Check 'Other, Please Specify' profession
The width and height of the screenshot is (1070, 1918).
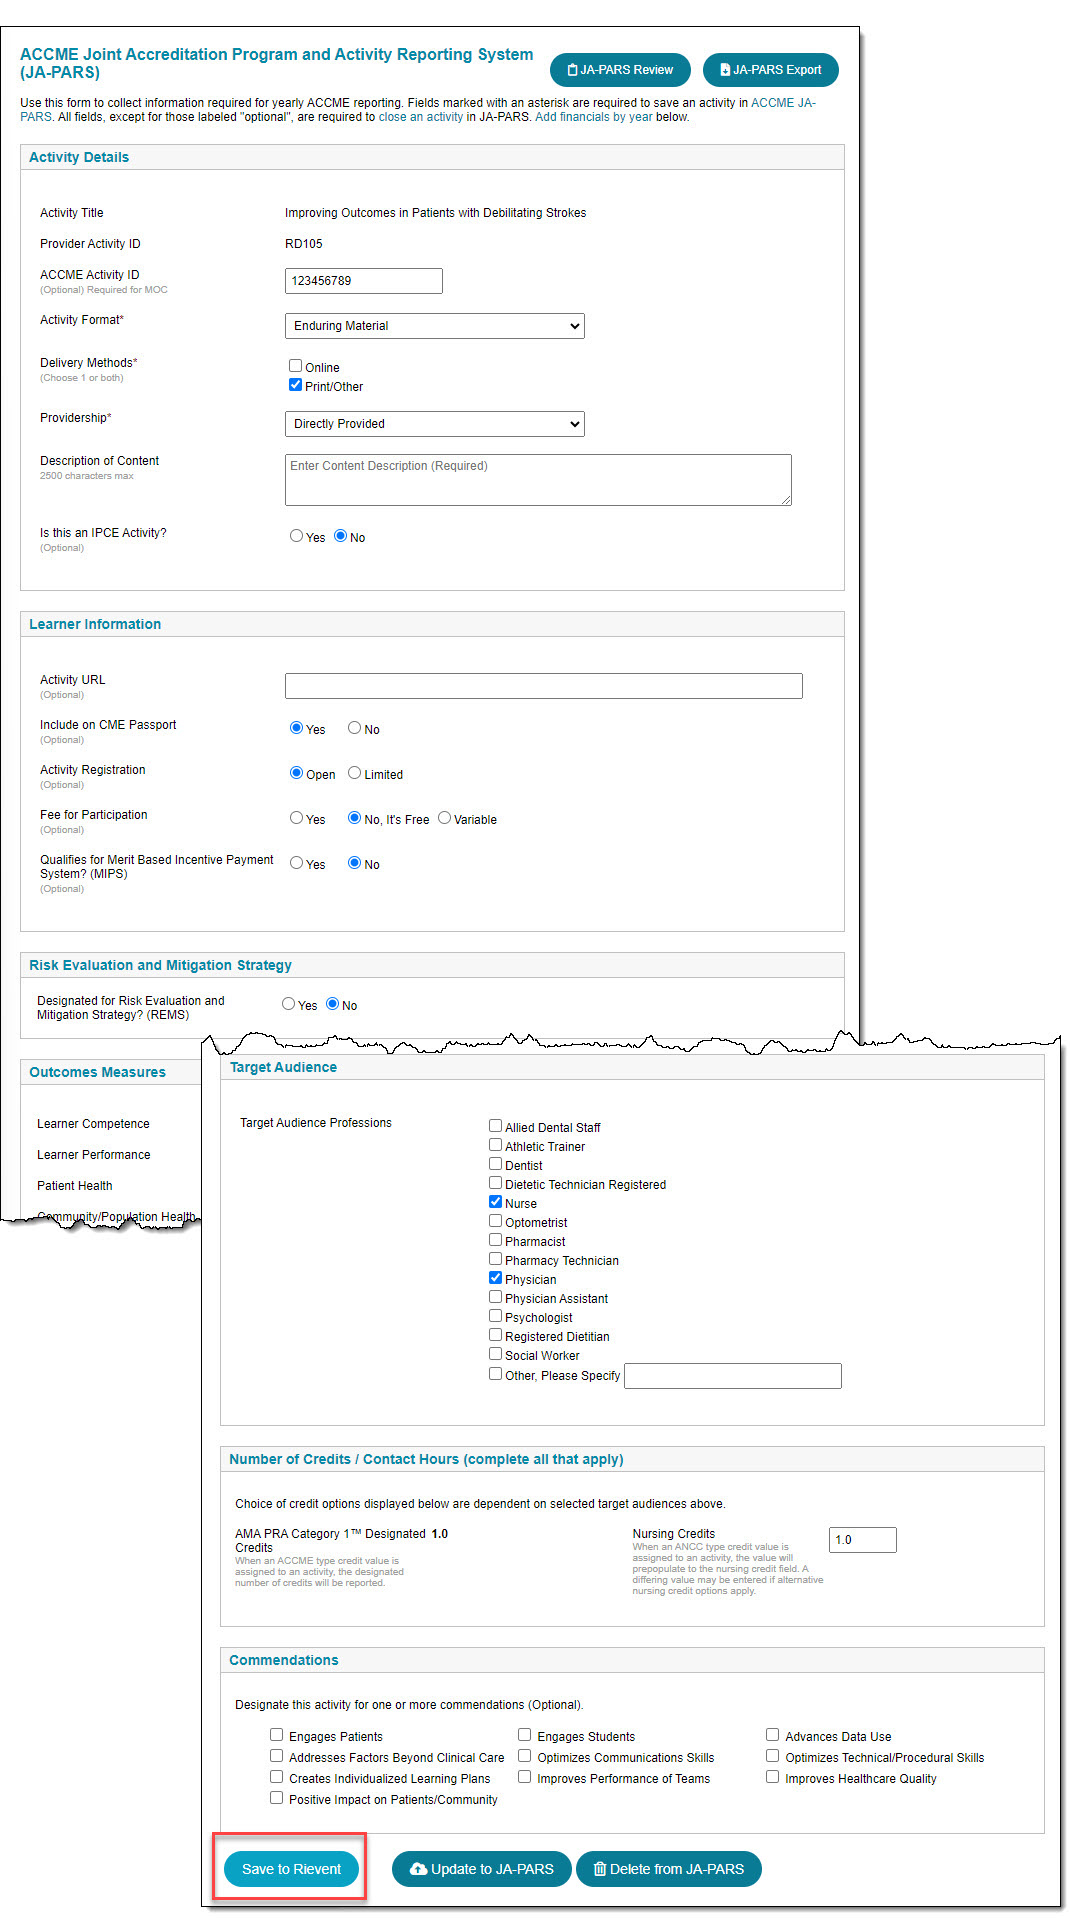coord(495,1374)
